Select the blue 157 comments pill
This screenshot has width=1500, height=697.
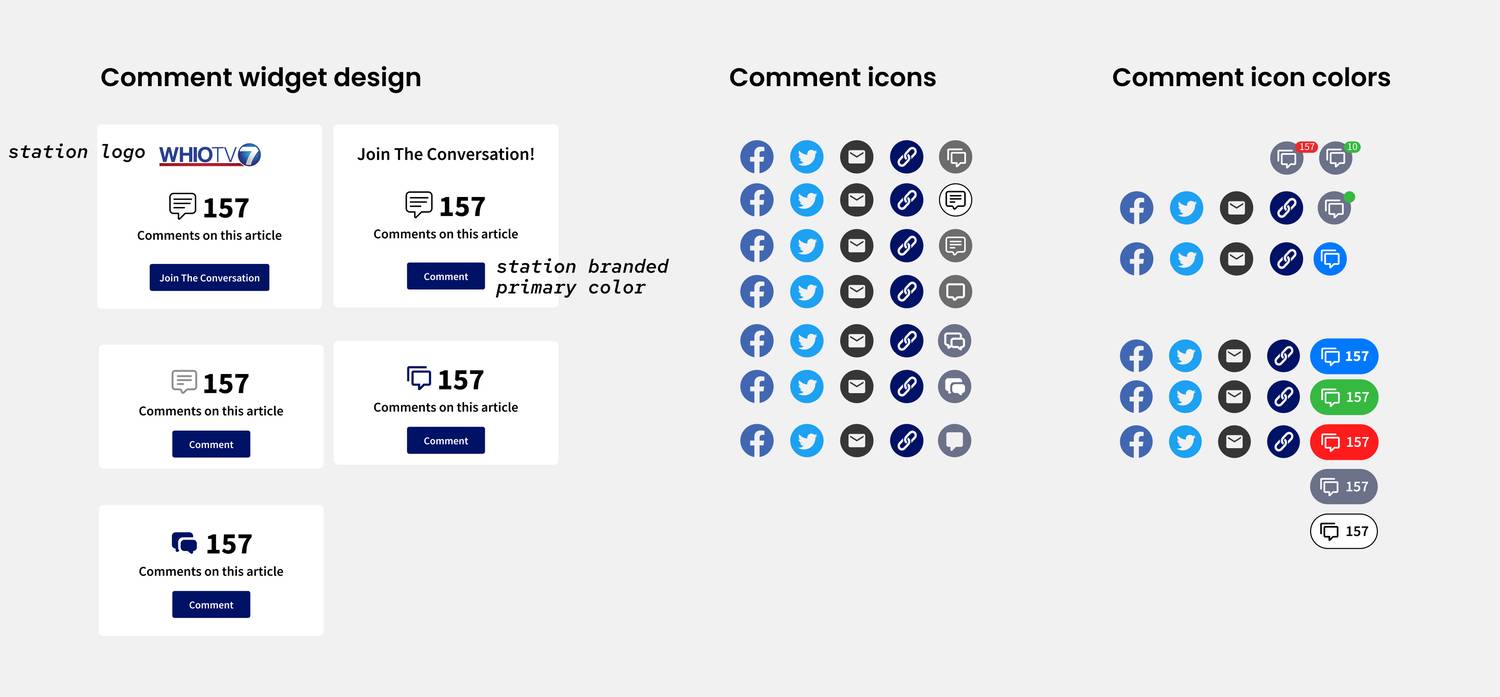pyautogui.click(x=1344, y=356)
